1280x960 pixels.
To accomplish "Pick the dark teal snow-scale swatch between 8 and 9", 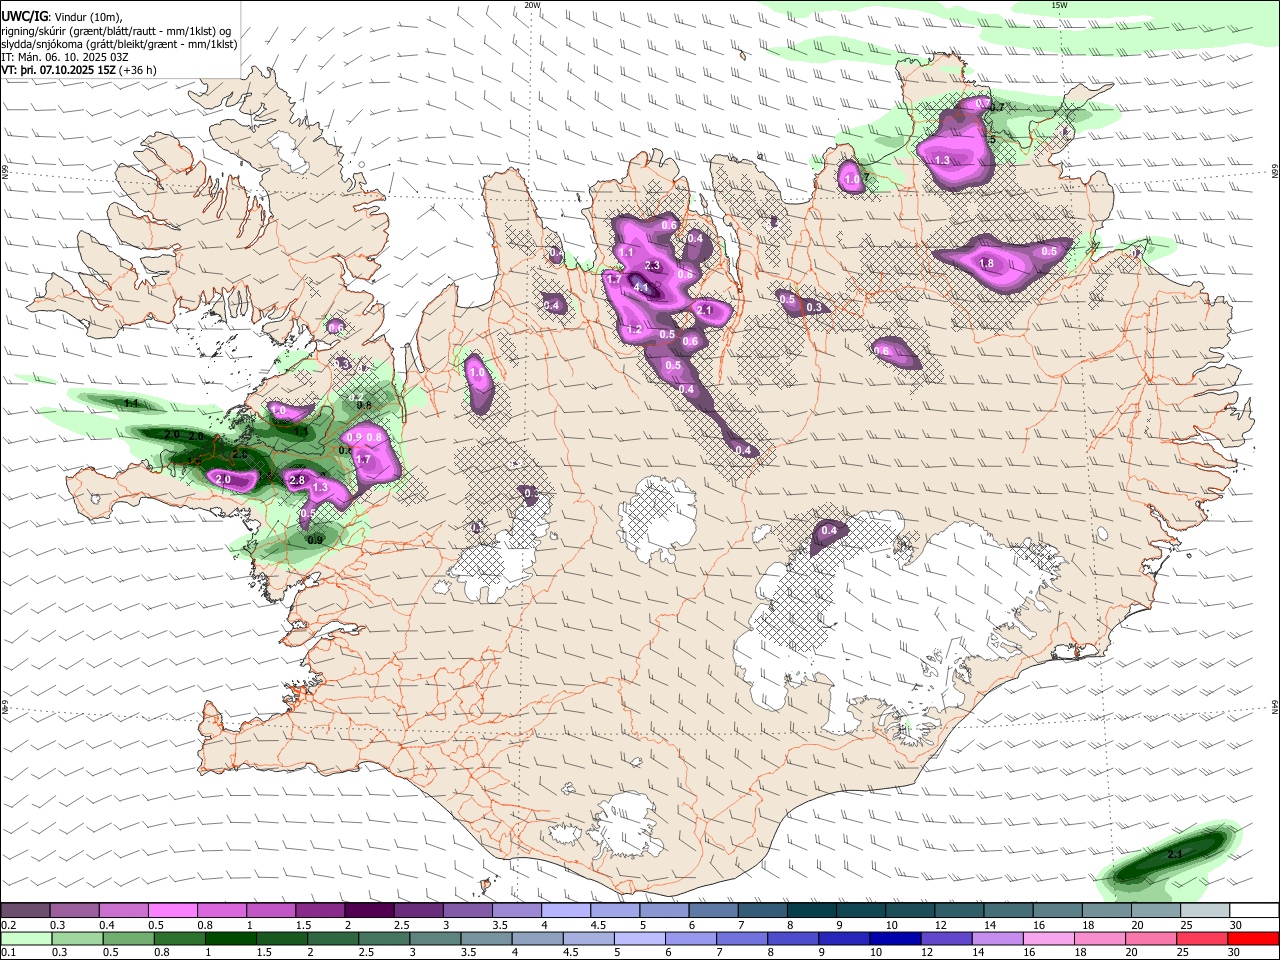I will [x=812, y=910].
